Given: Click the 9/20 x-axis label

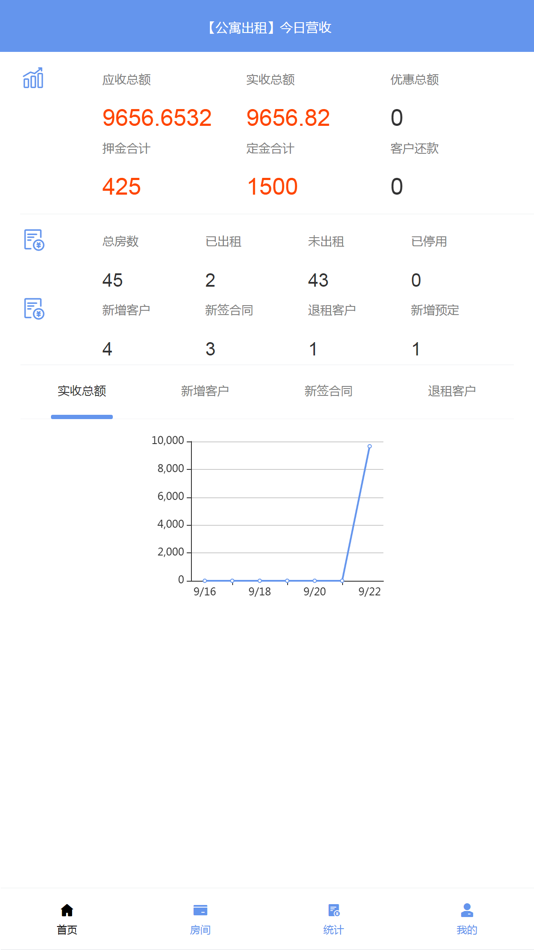Looking at the screenshot, I should click(x=315, y=592).
